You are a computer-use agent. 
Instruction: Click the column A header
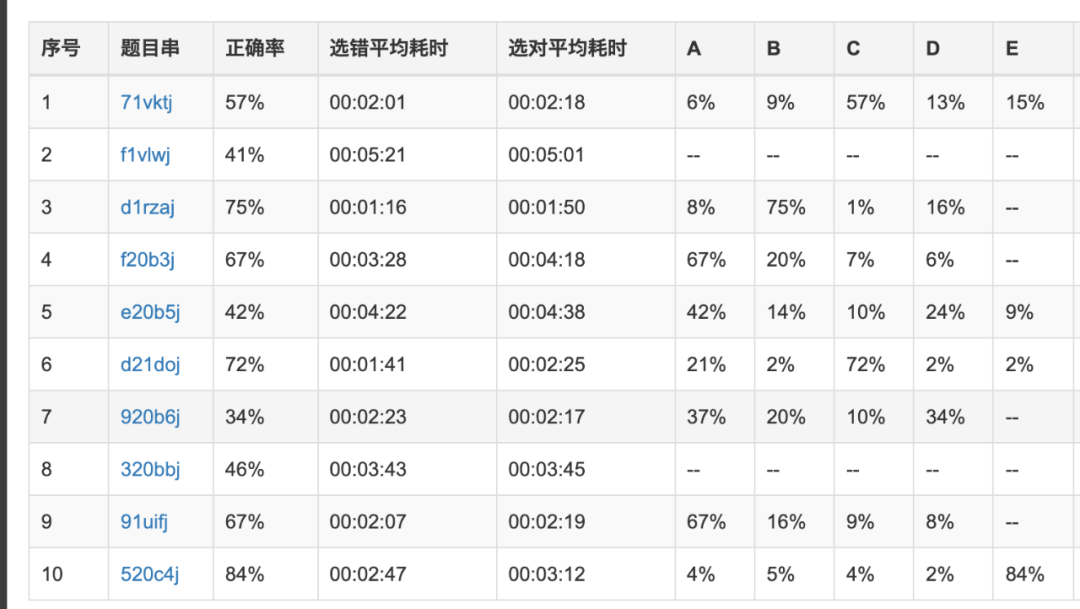tap(693, 47)
